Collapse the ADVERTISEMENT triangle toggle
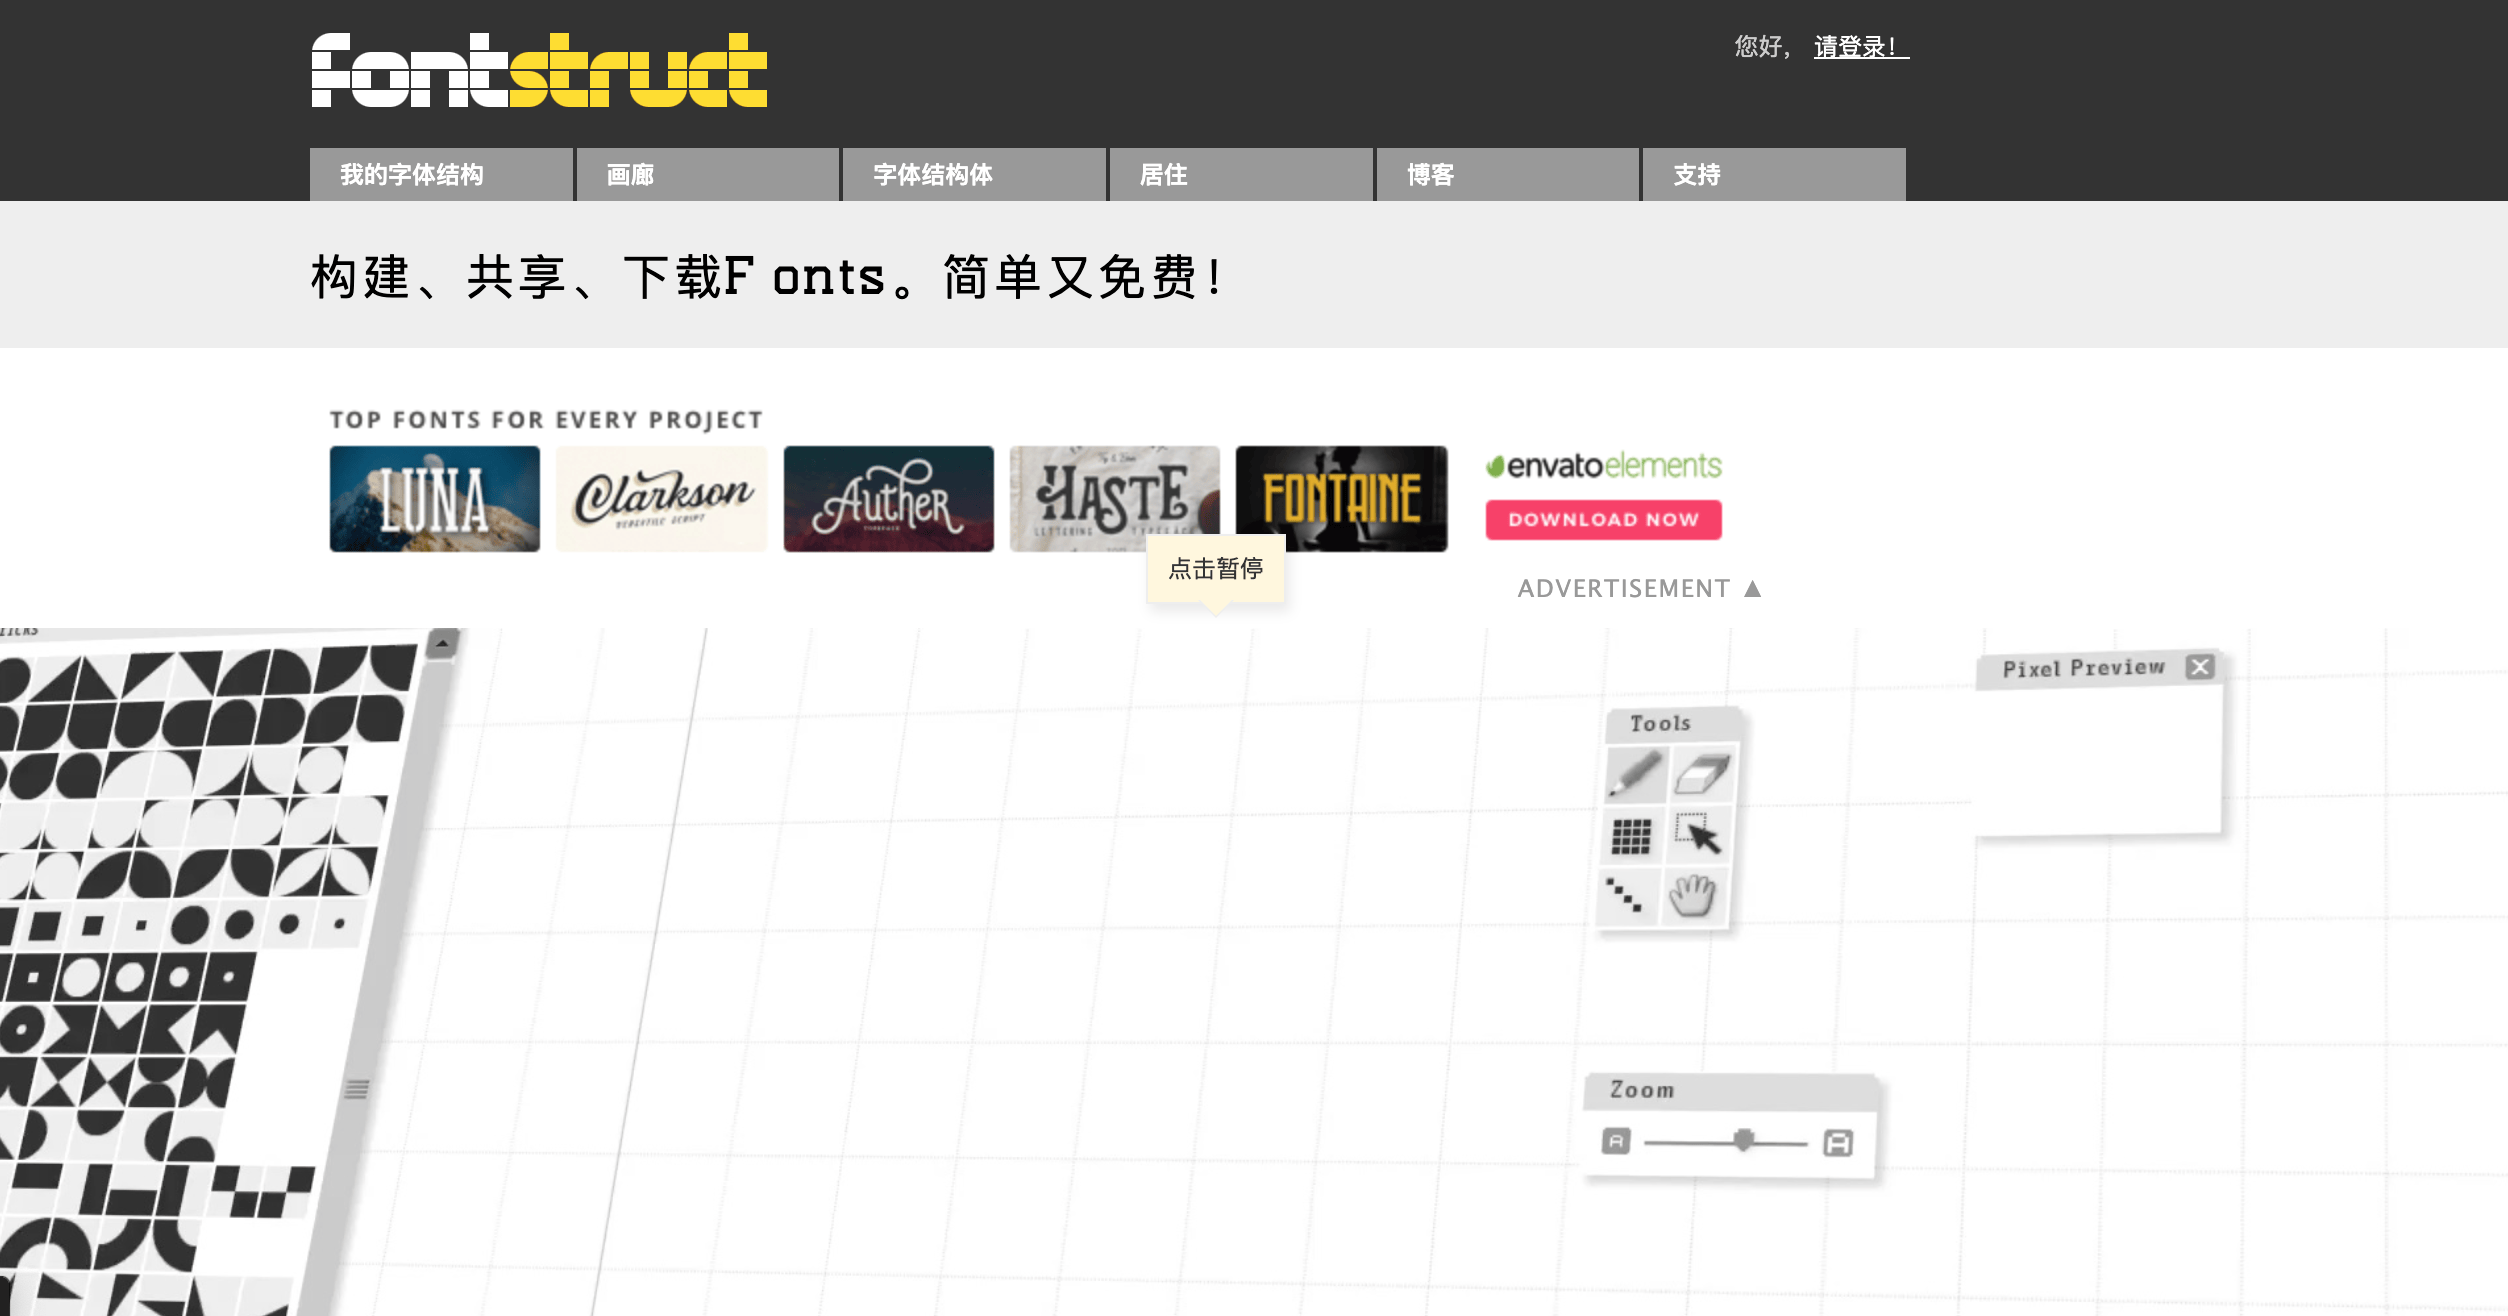Screen dimensions: 2508x1316 click(1752, 589)
